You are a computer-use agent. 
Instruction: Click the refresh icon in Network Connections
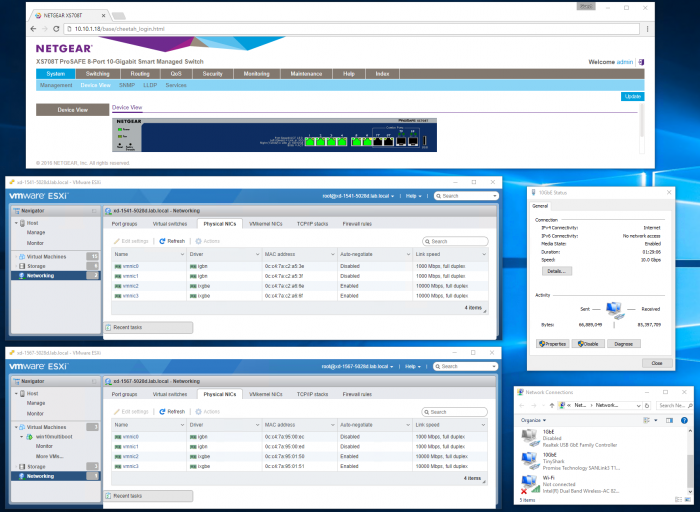[x=647, y=405]
